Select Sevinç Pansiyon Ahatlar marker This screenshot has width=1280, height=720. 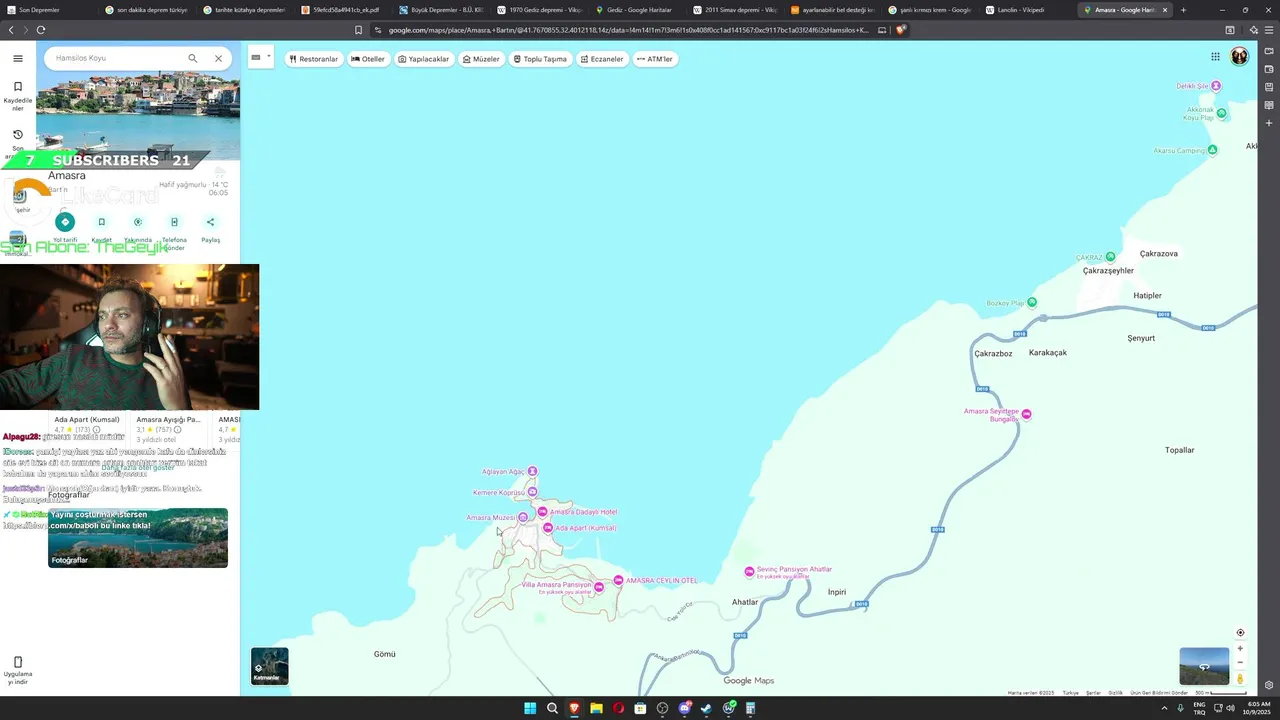point(749,572)
